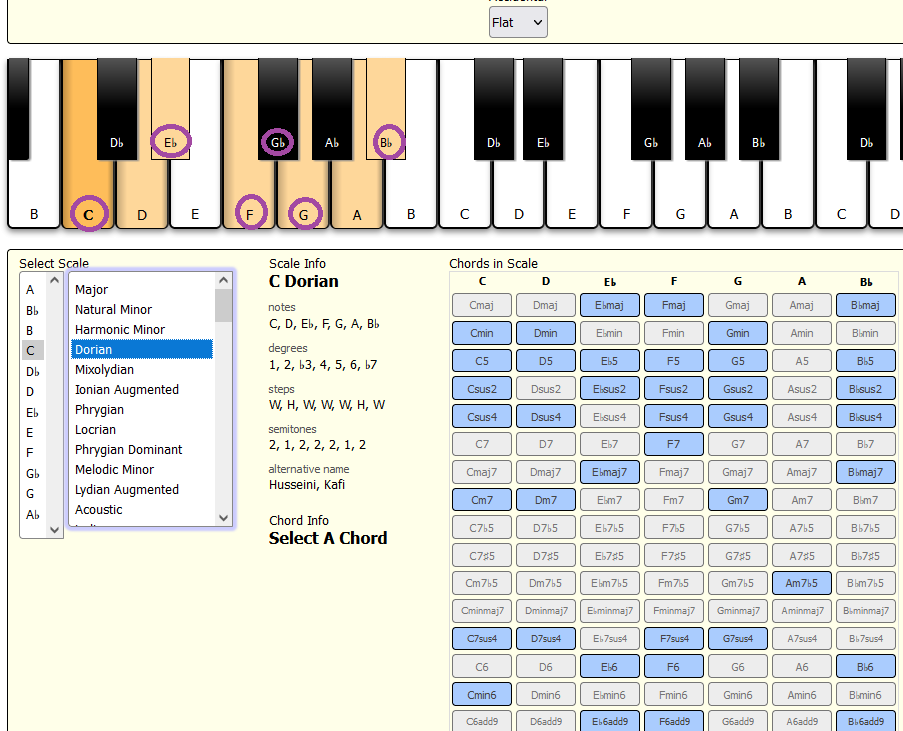Viewport: 903px width, 731px height.
Task: Click the F7 chord button
Action: [x=673, y=444]
